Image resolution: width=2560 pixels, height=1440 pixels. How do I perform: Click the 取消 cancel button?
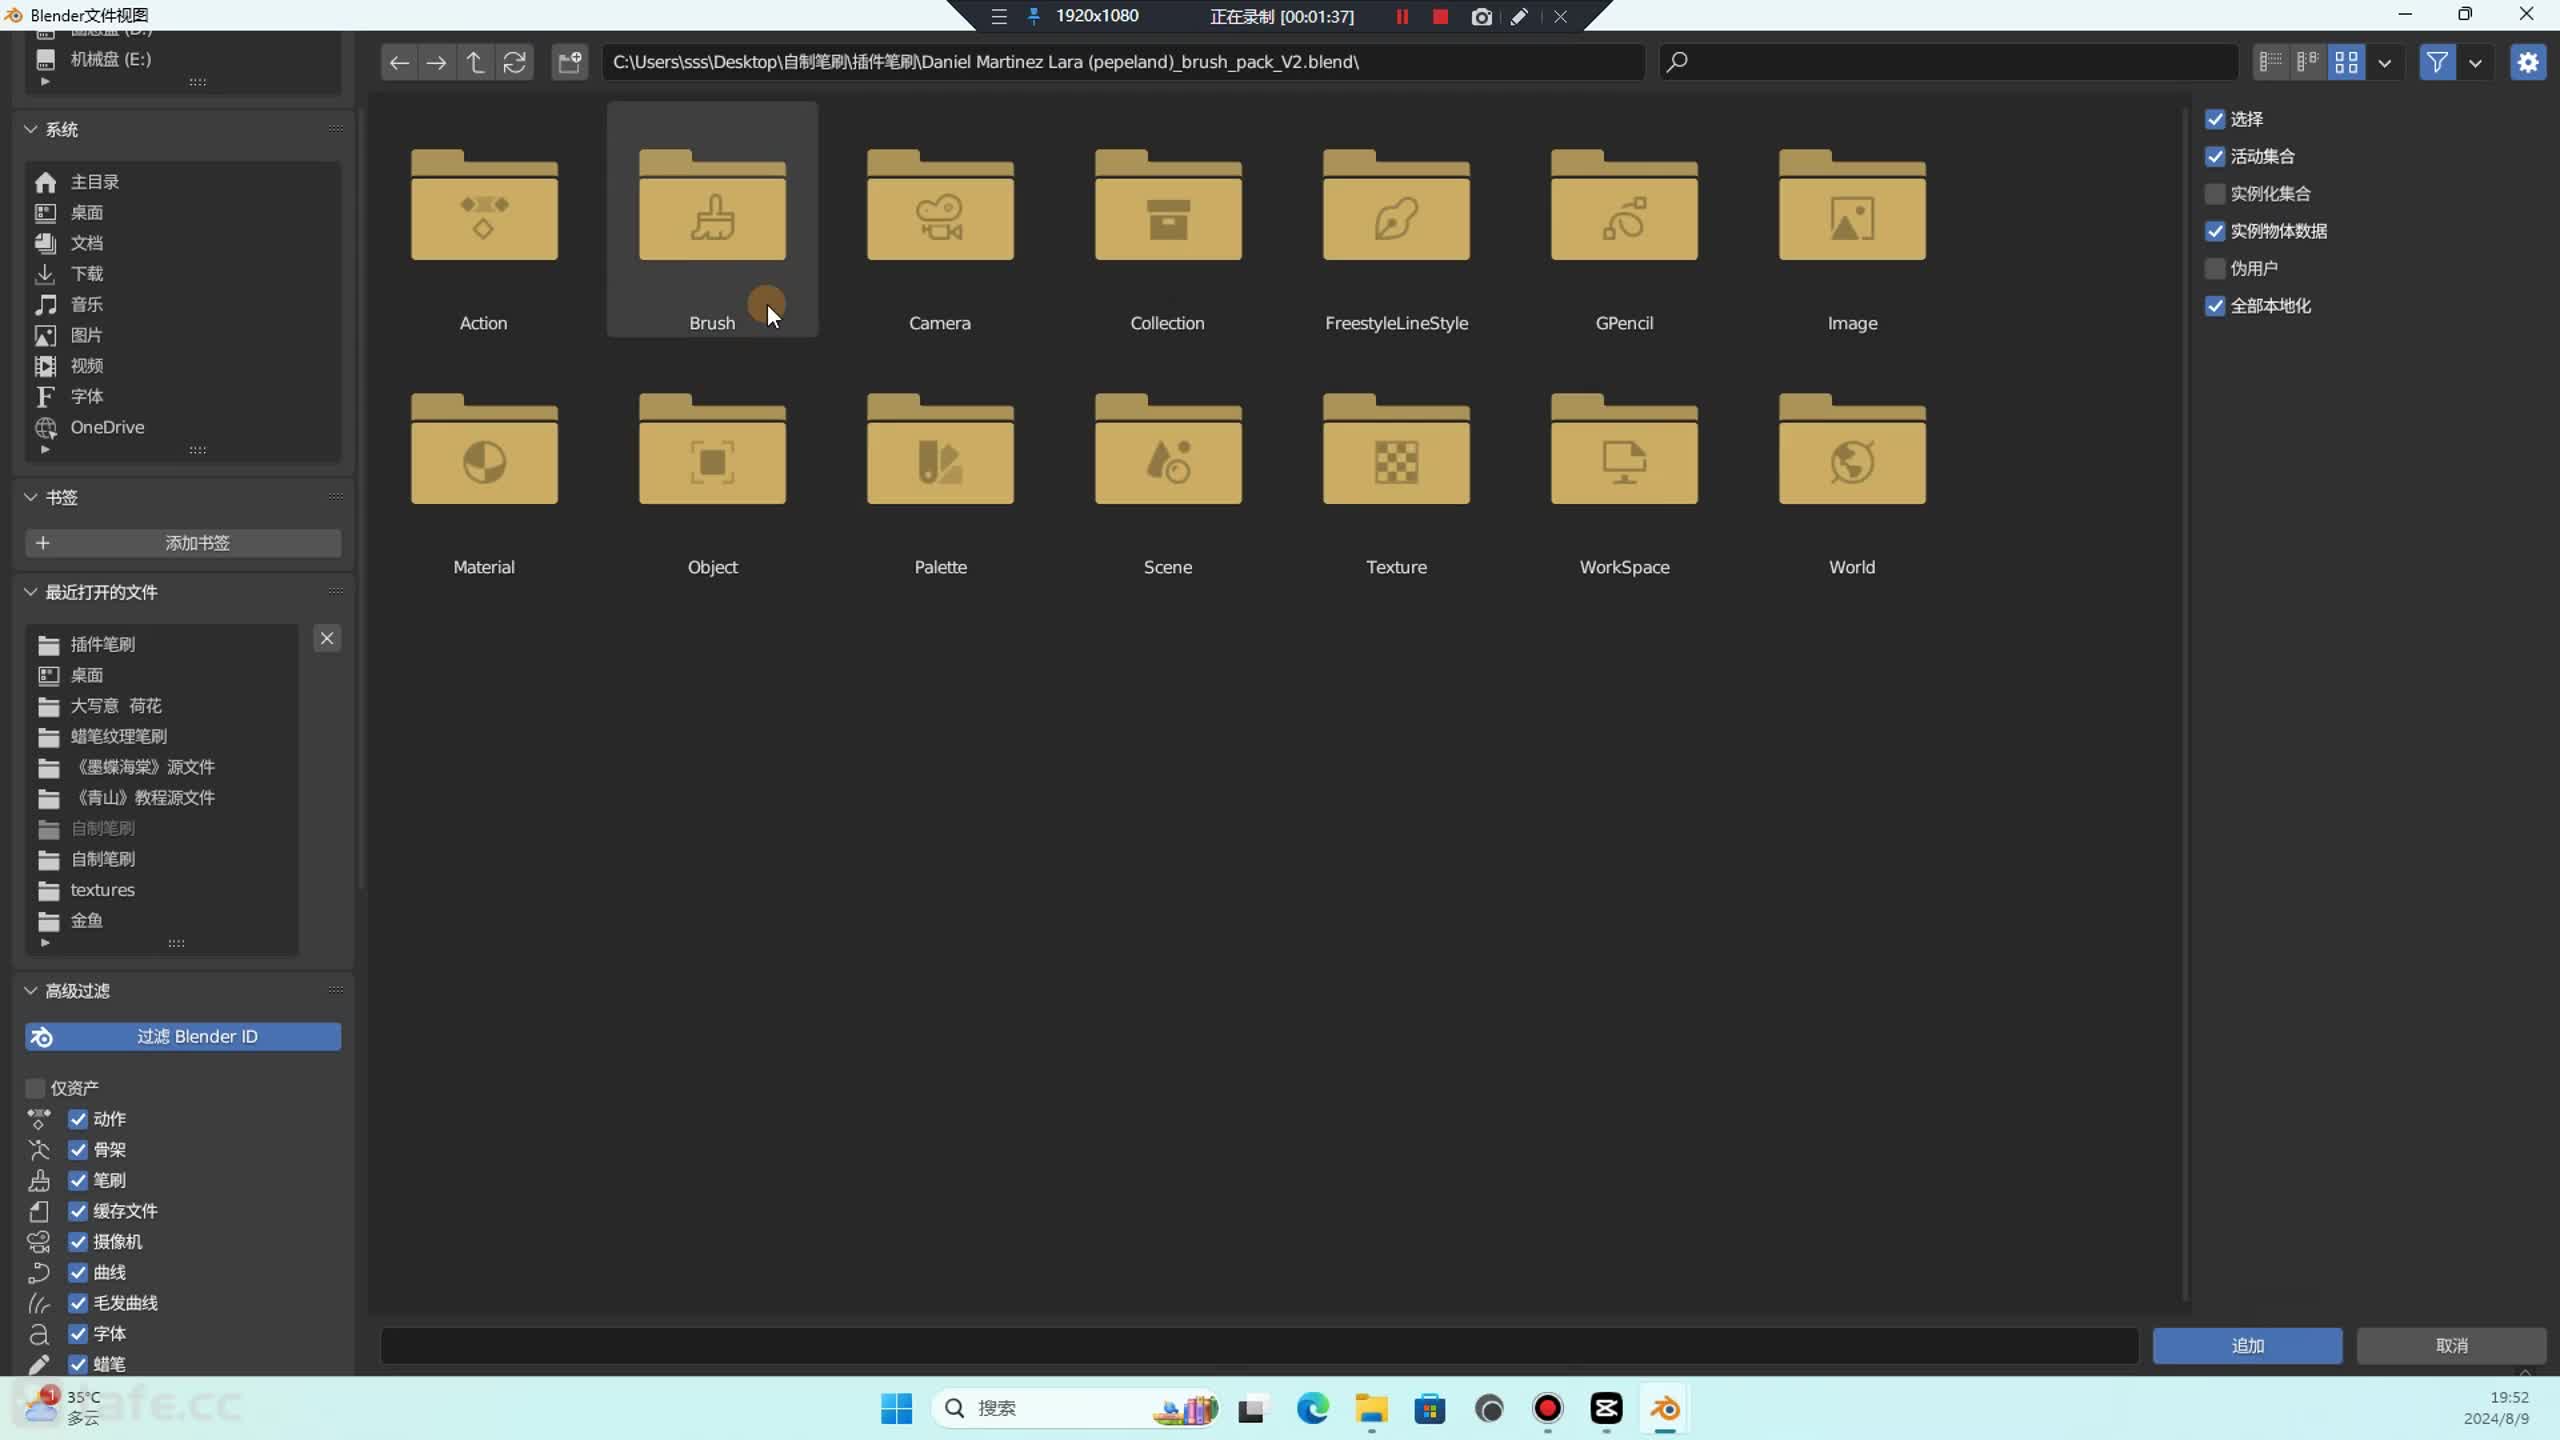click(x=2451, y=1346)
